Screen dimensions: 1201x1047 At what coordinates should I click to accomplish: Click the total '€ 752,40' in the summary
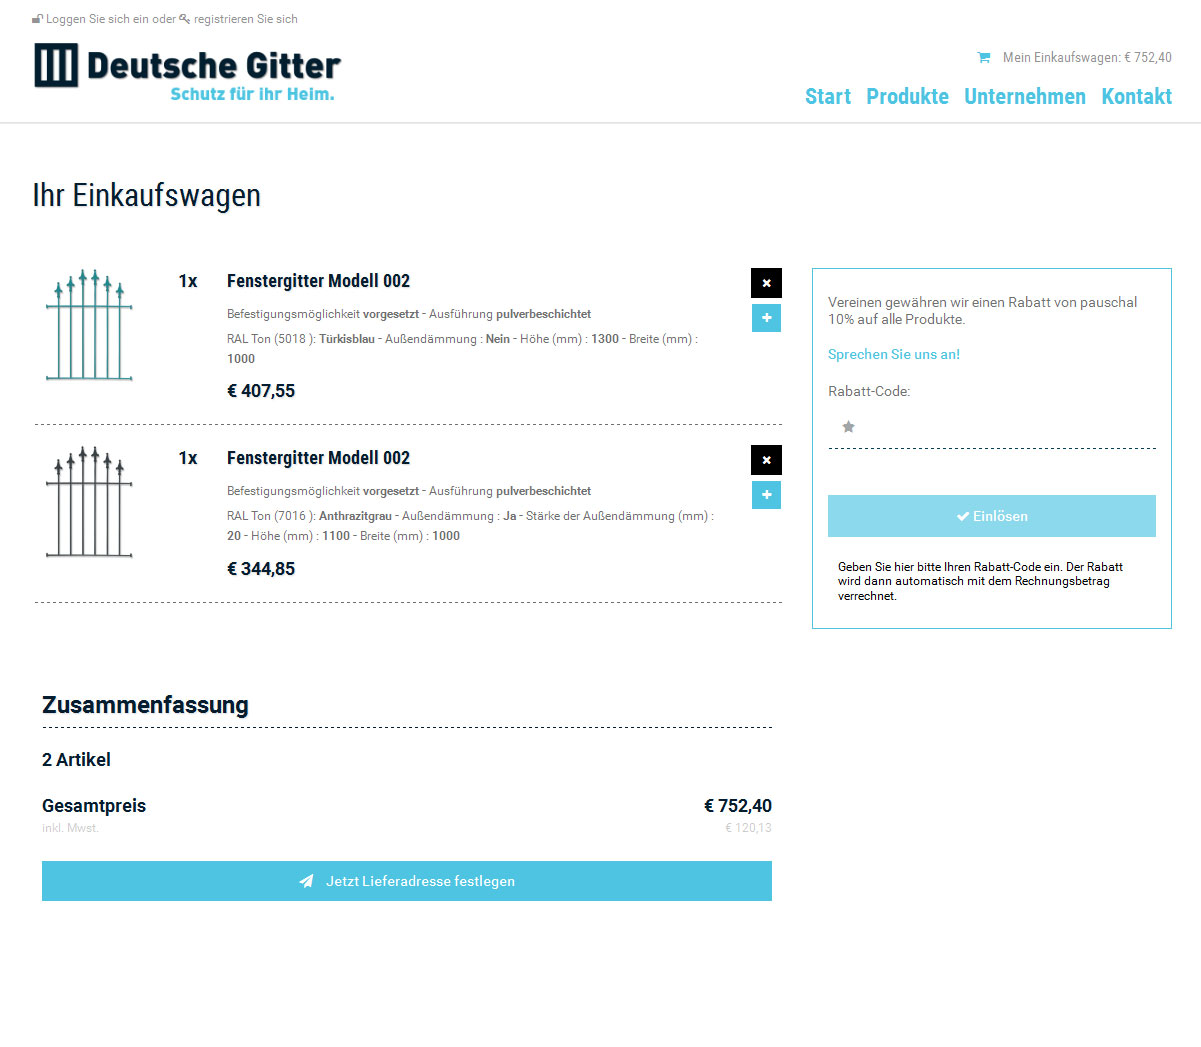(x=738, y=806)
